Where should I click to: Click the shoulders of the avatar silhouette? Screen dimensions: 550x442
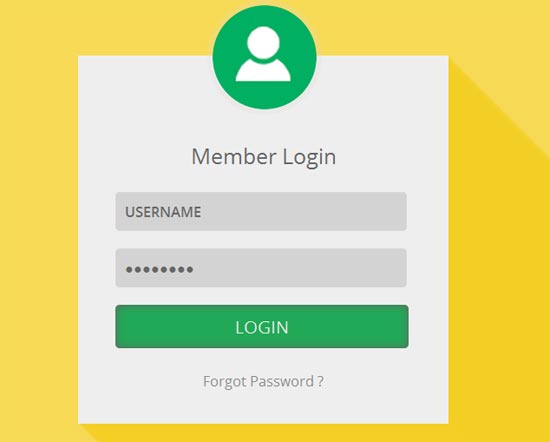[263, 70]
